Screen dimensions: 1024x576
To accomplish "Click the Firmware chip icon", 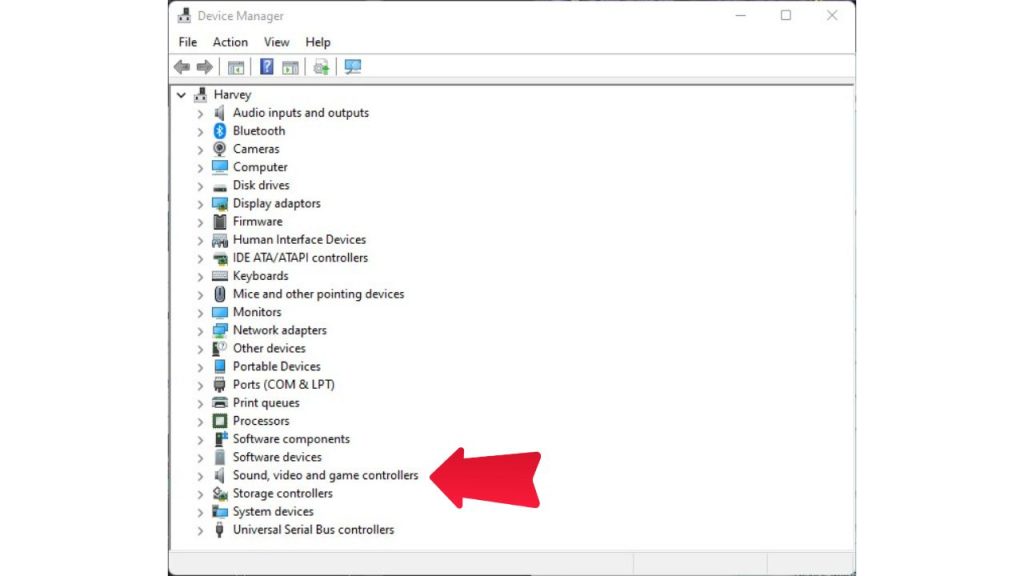I will tap(220, 221).
